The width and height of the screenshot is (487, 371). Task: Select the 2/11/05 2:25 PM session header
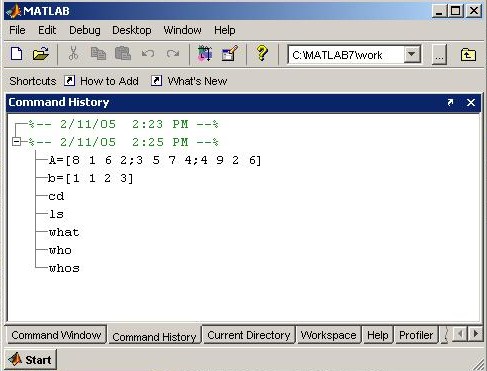(123, 142)
